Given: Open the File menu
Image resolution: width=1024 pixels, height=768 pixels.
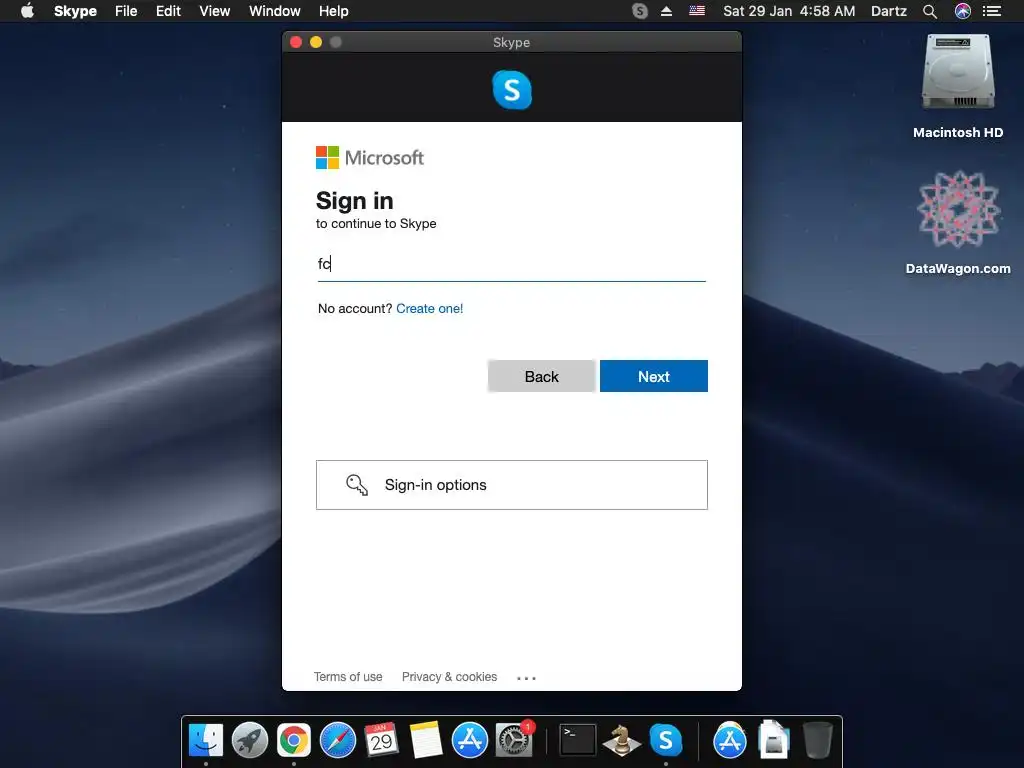Looking at the screenshot, I should pos(126,11).
